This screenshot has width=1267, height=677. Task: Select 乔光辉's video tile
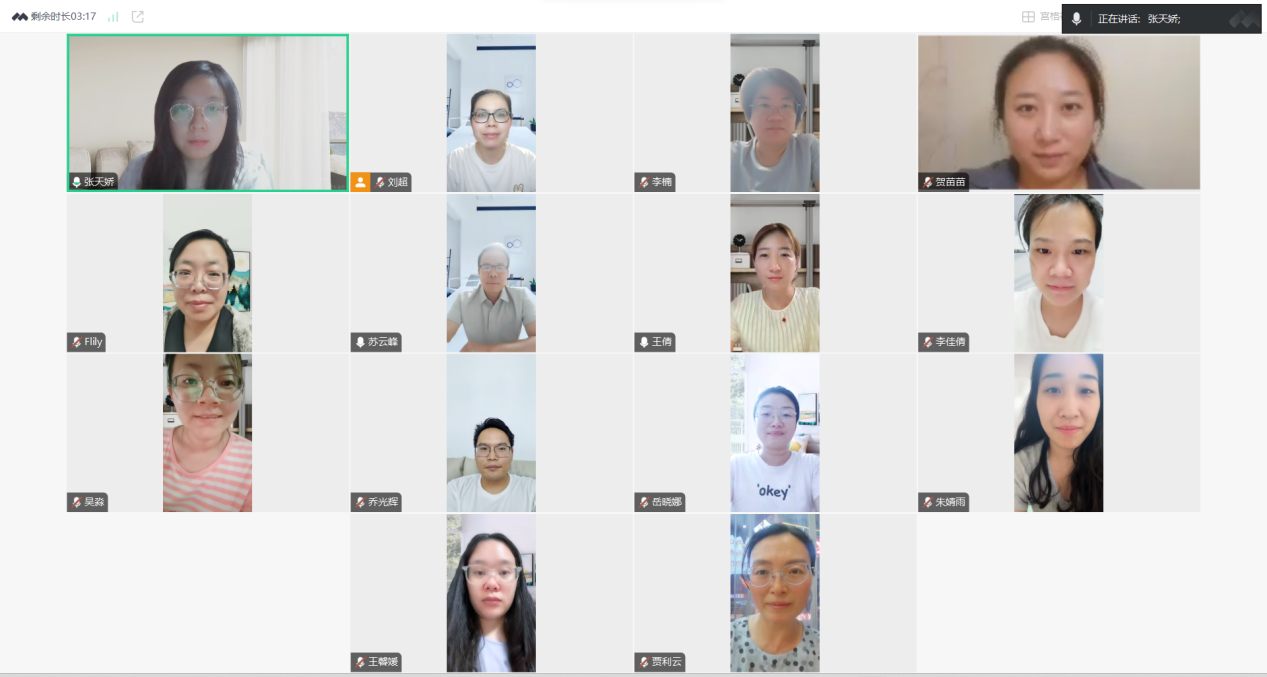pos(491,433)
